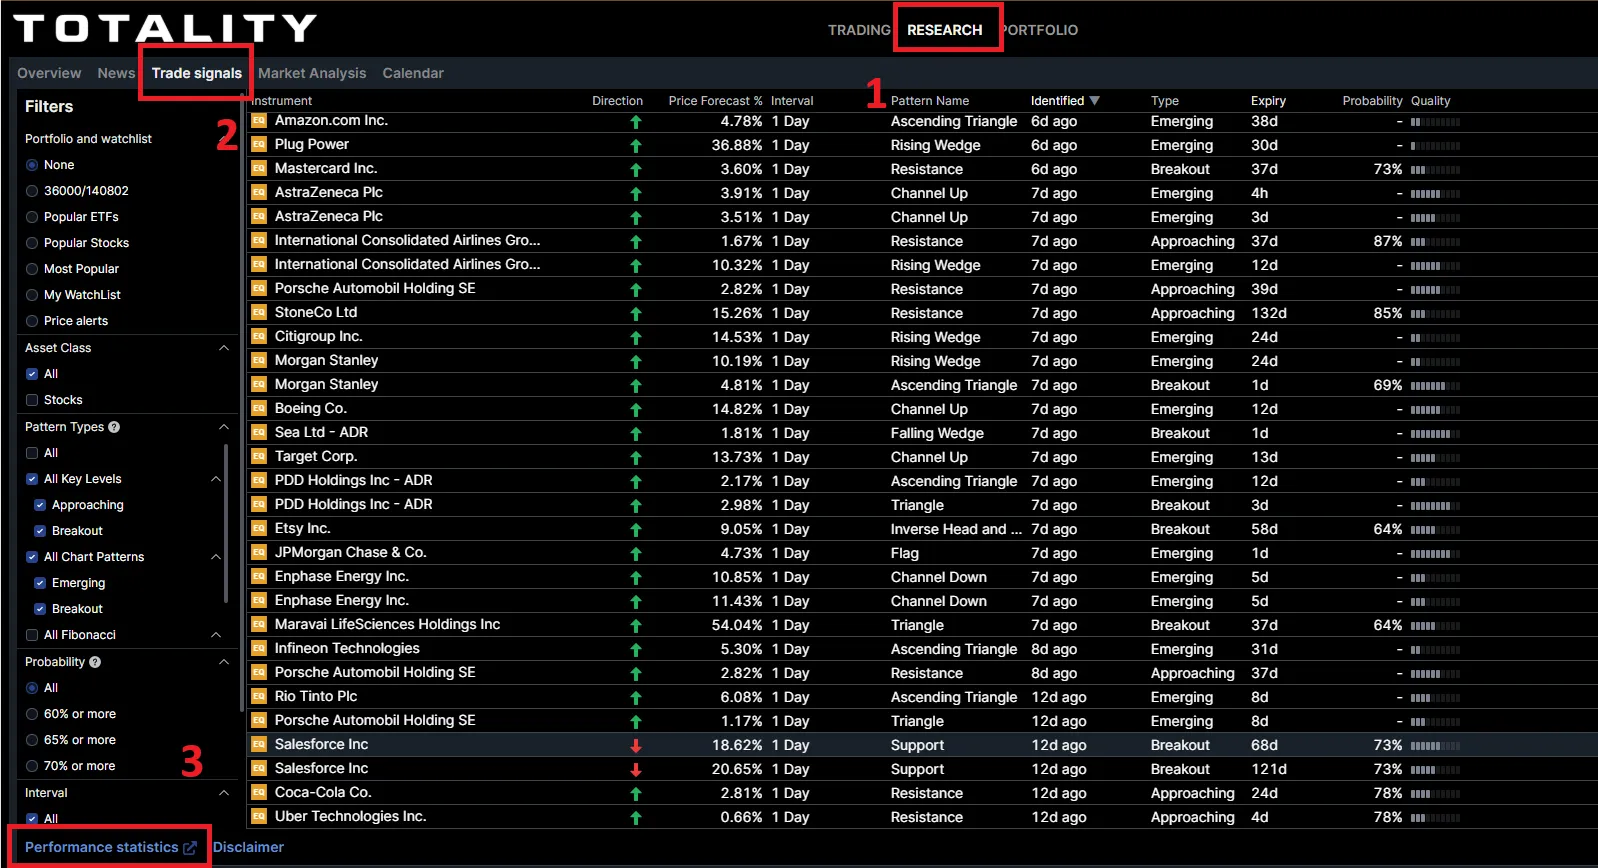
Task: Open the RESEARCH top tab
Action: click(x=945, y=30)
